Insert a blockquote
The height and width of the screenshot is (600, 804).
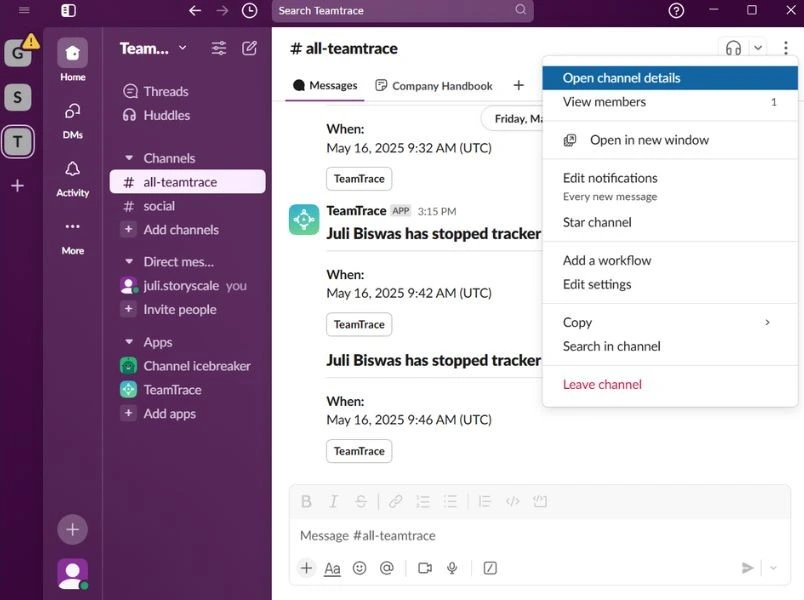click(x=485, y=501)
